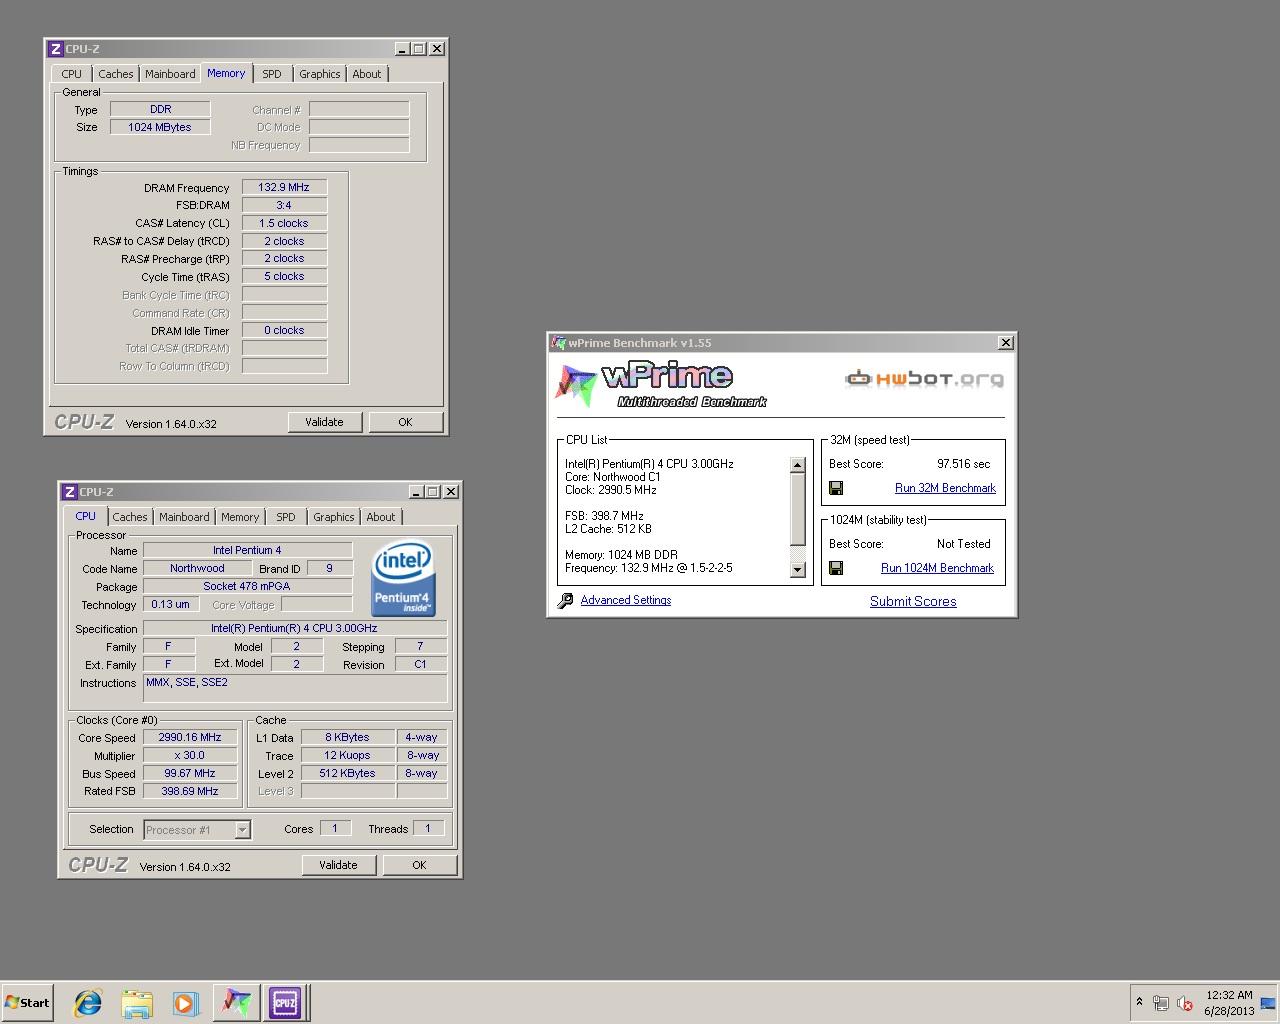Click the memory Size 1024 MBytes field

point(160,127)
